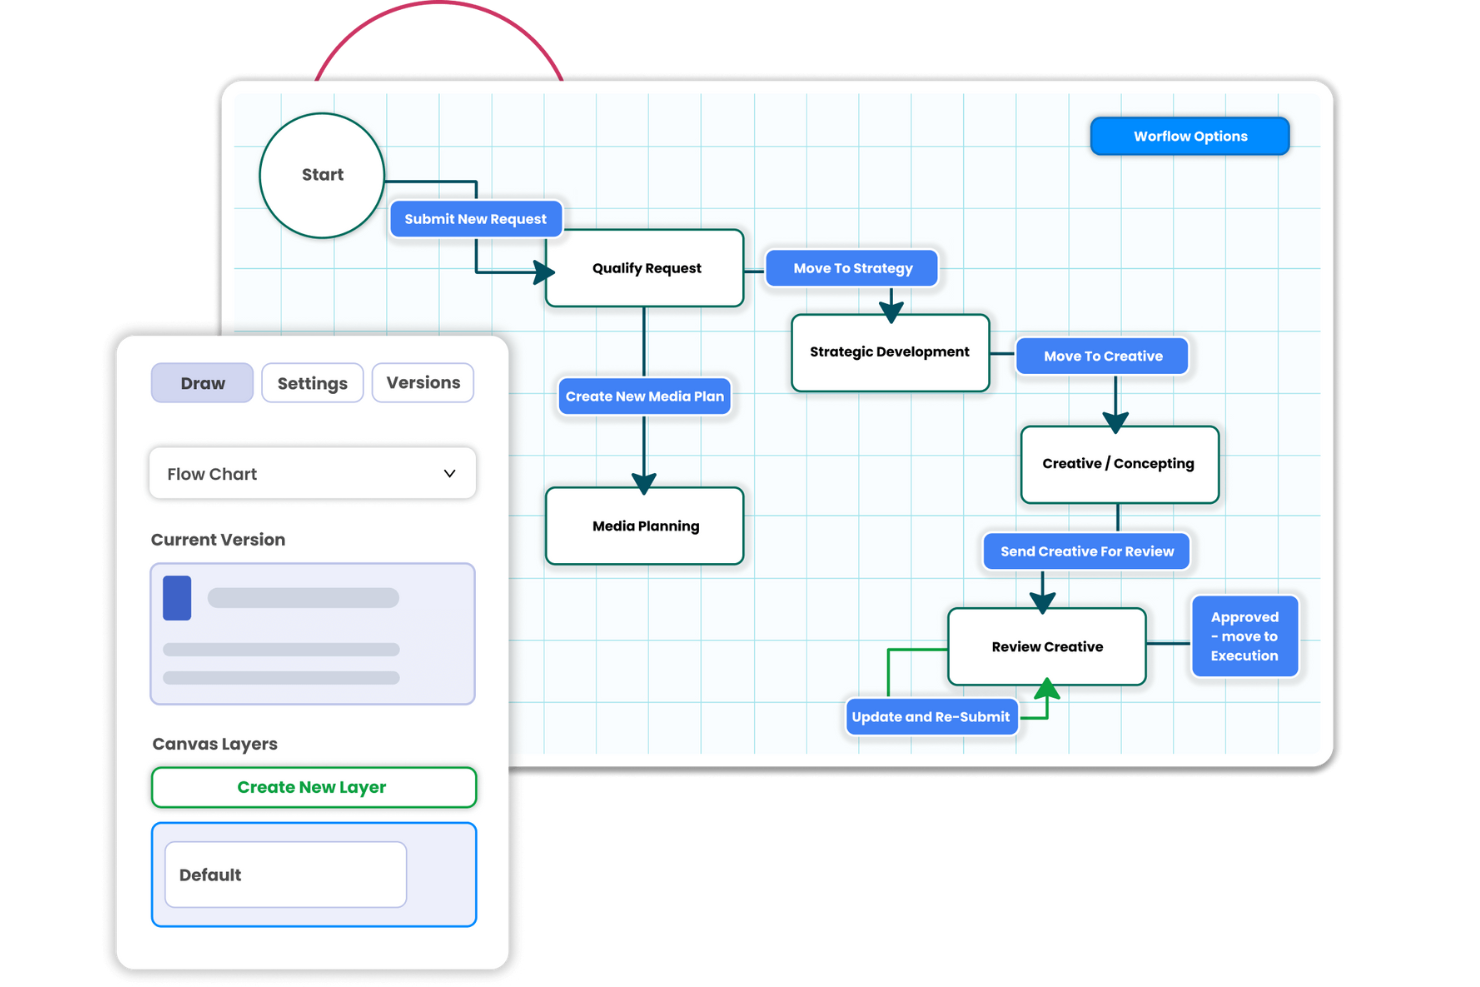The image size is (1480, 987).
Task: Switch to the Draw tab
Action: pos(202,383)
